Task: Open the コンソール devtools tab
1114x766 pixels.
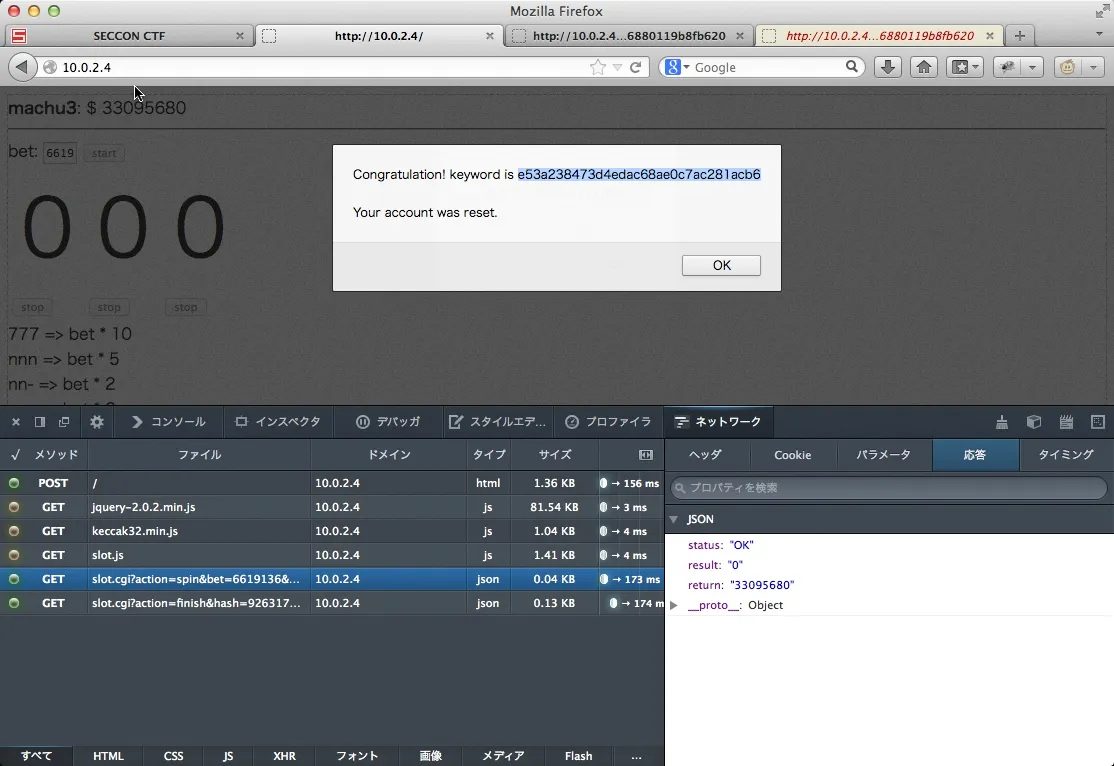Action: pyautogui.click(x=168, y=422)
